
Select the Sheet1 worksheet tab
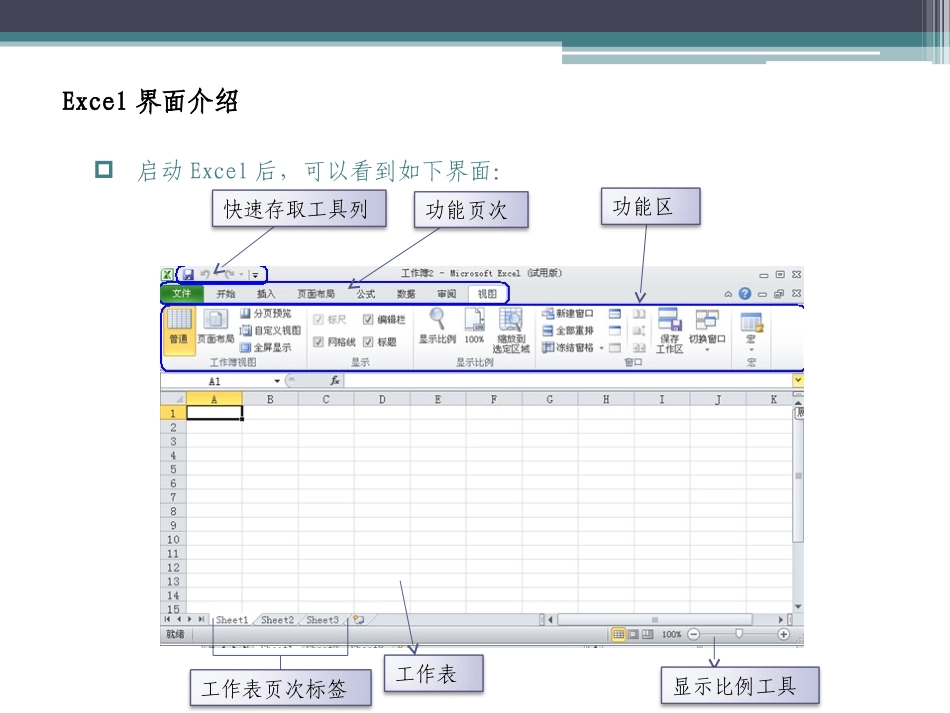point(232,620)
